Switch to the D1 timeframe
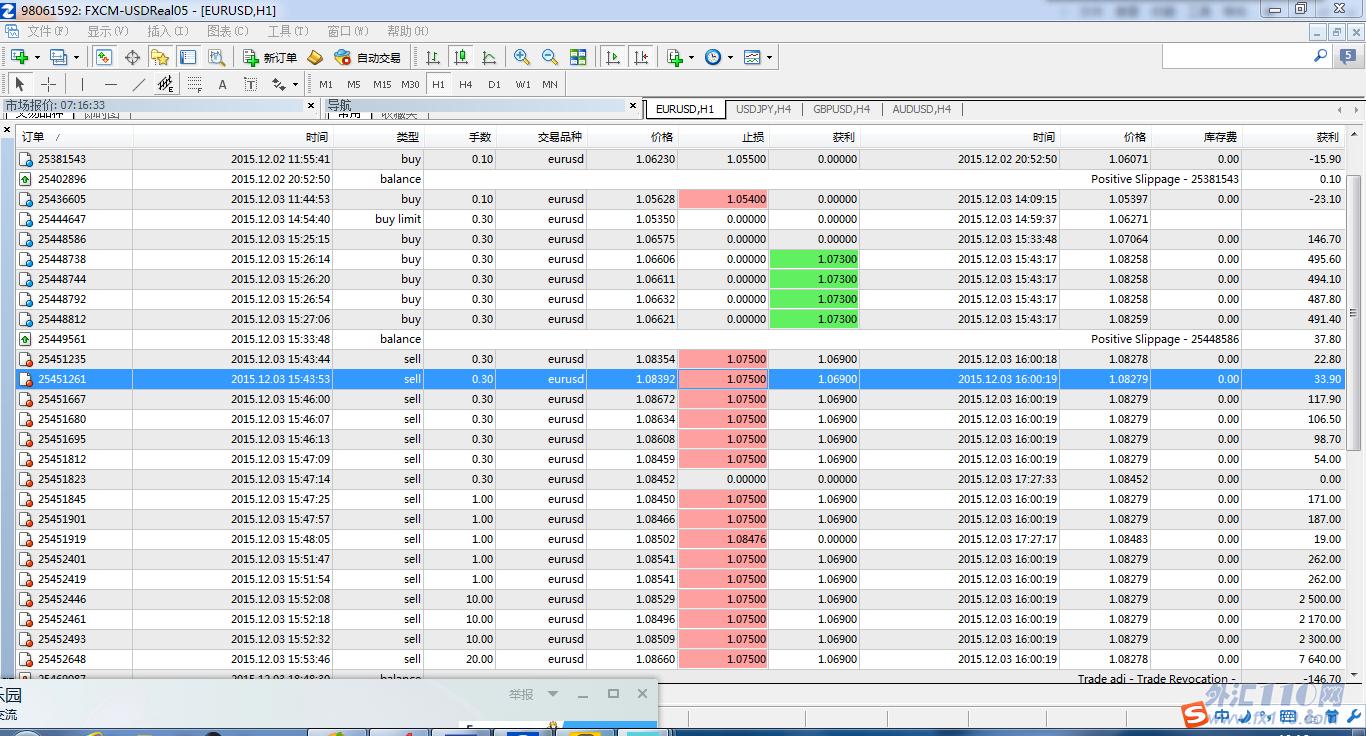 tap(494, 85)
